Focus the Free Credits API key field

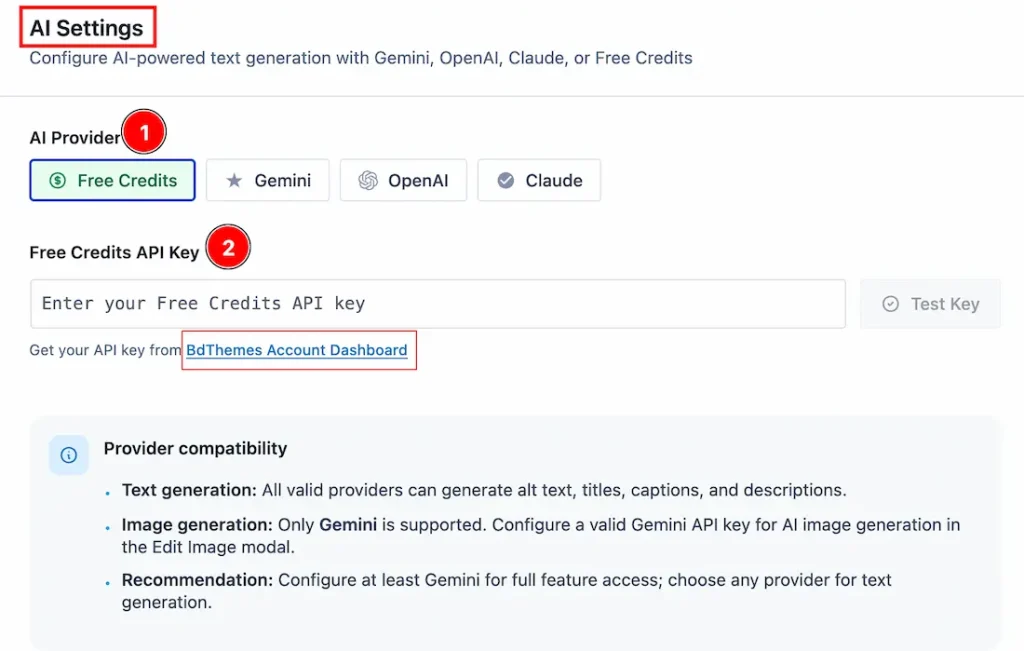click(438, 304)
